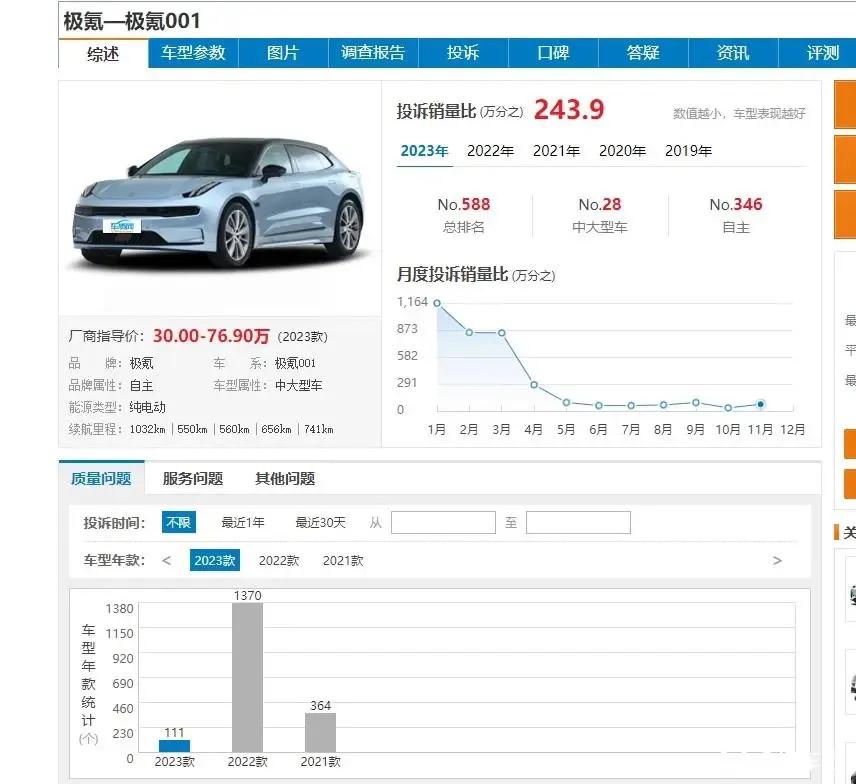Image resolution: width=856 pixels, height=784 pixels.
Task: Select the 2023款 model year filter
Action: pos(215,561)
